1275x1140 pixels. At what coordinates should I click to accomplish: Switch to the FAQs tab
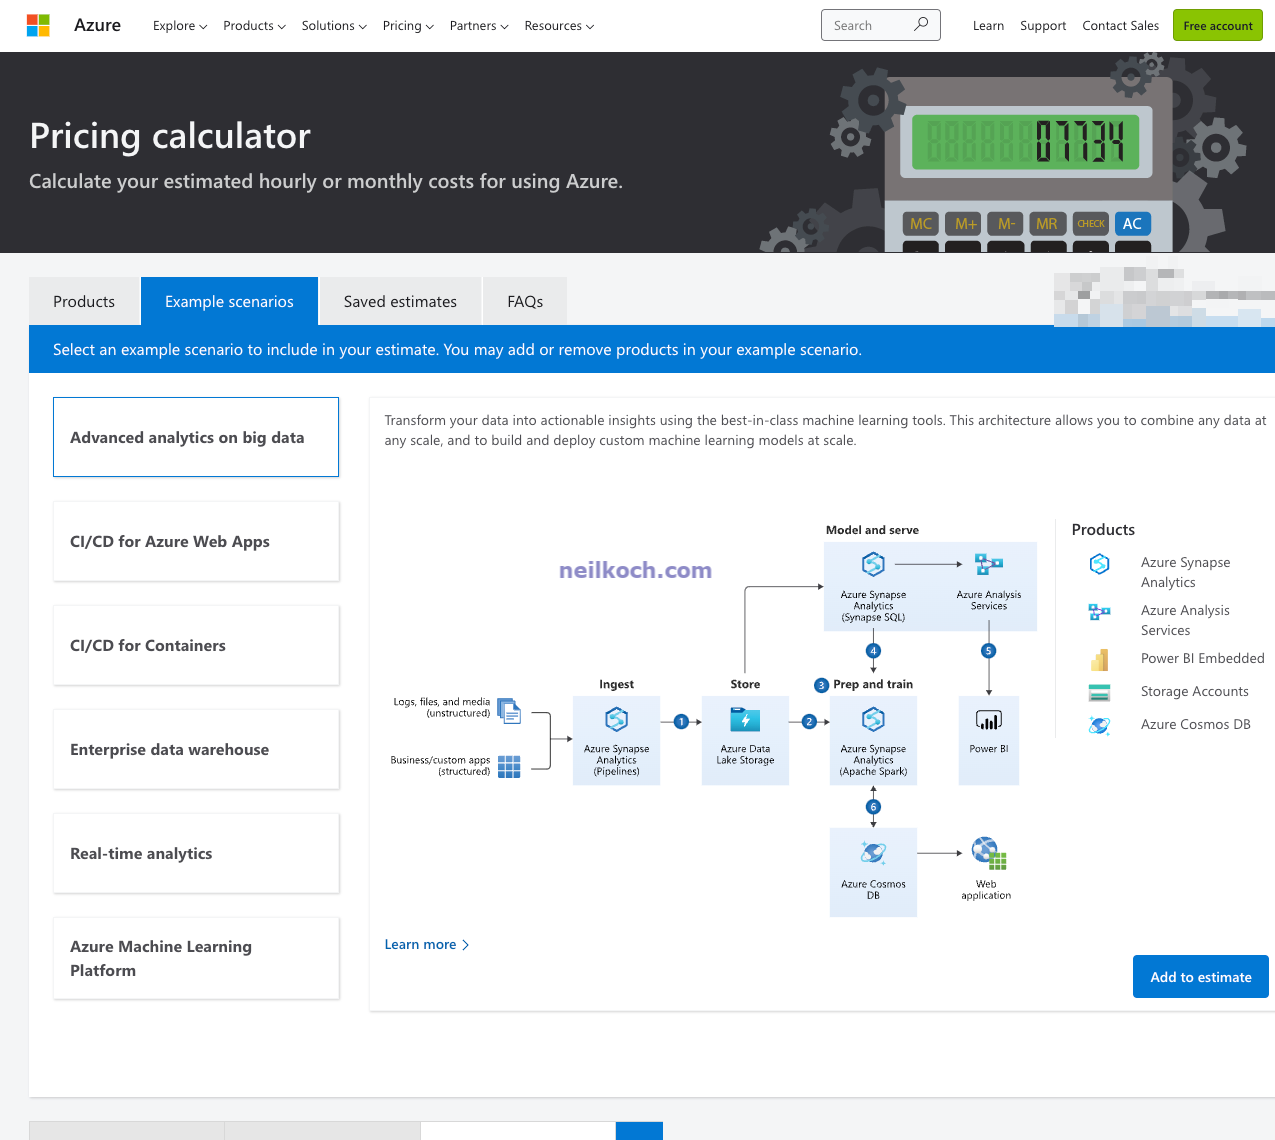point(525,301)
